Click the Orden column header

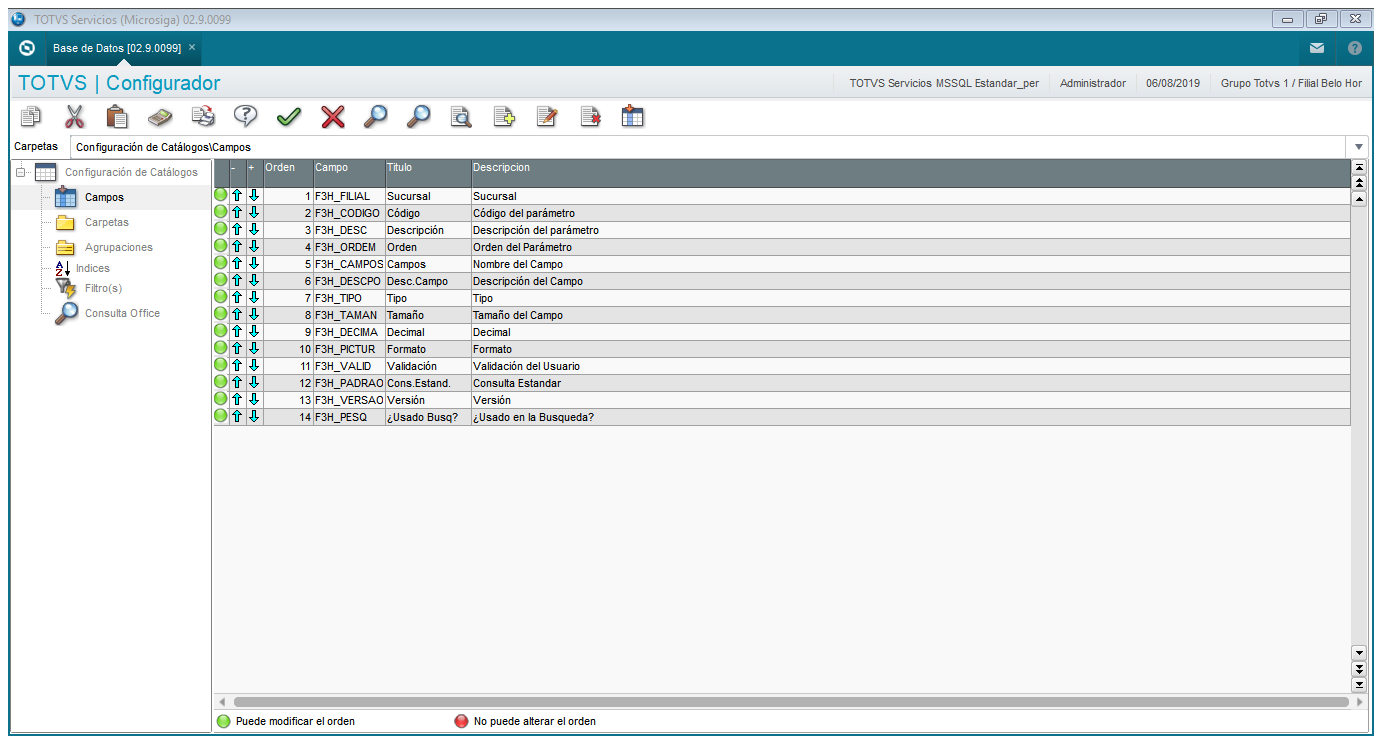(x=288, y=173)
